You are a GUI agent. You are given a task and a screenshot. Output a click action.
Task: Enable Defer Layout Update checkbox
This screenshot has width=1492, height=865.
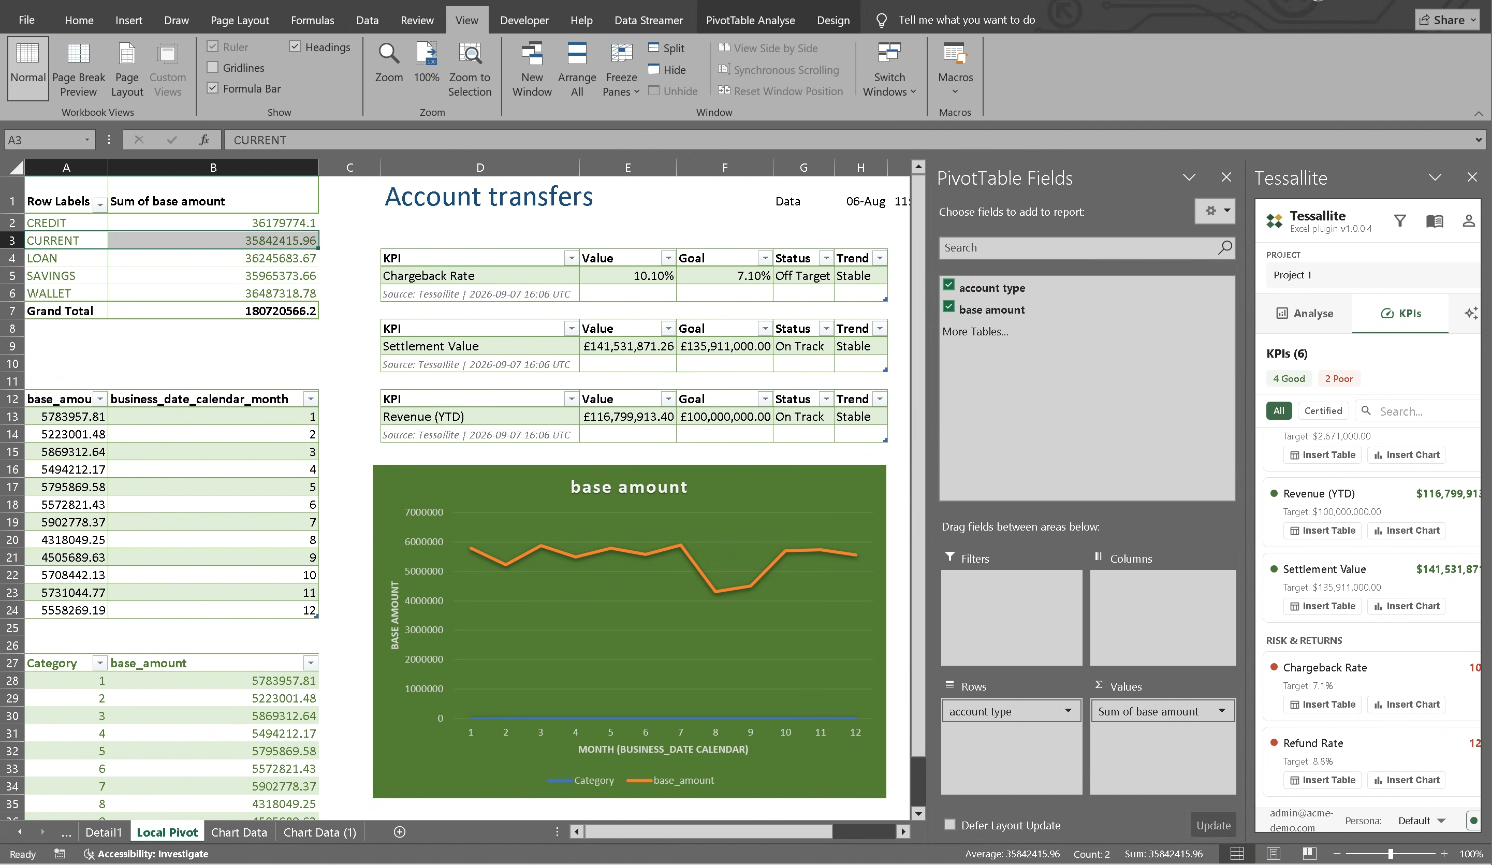pyautogui.click(x=950, y=825)
